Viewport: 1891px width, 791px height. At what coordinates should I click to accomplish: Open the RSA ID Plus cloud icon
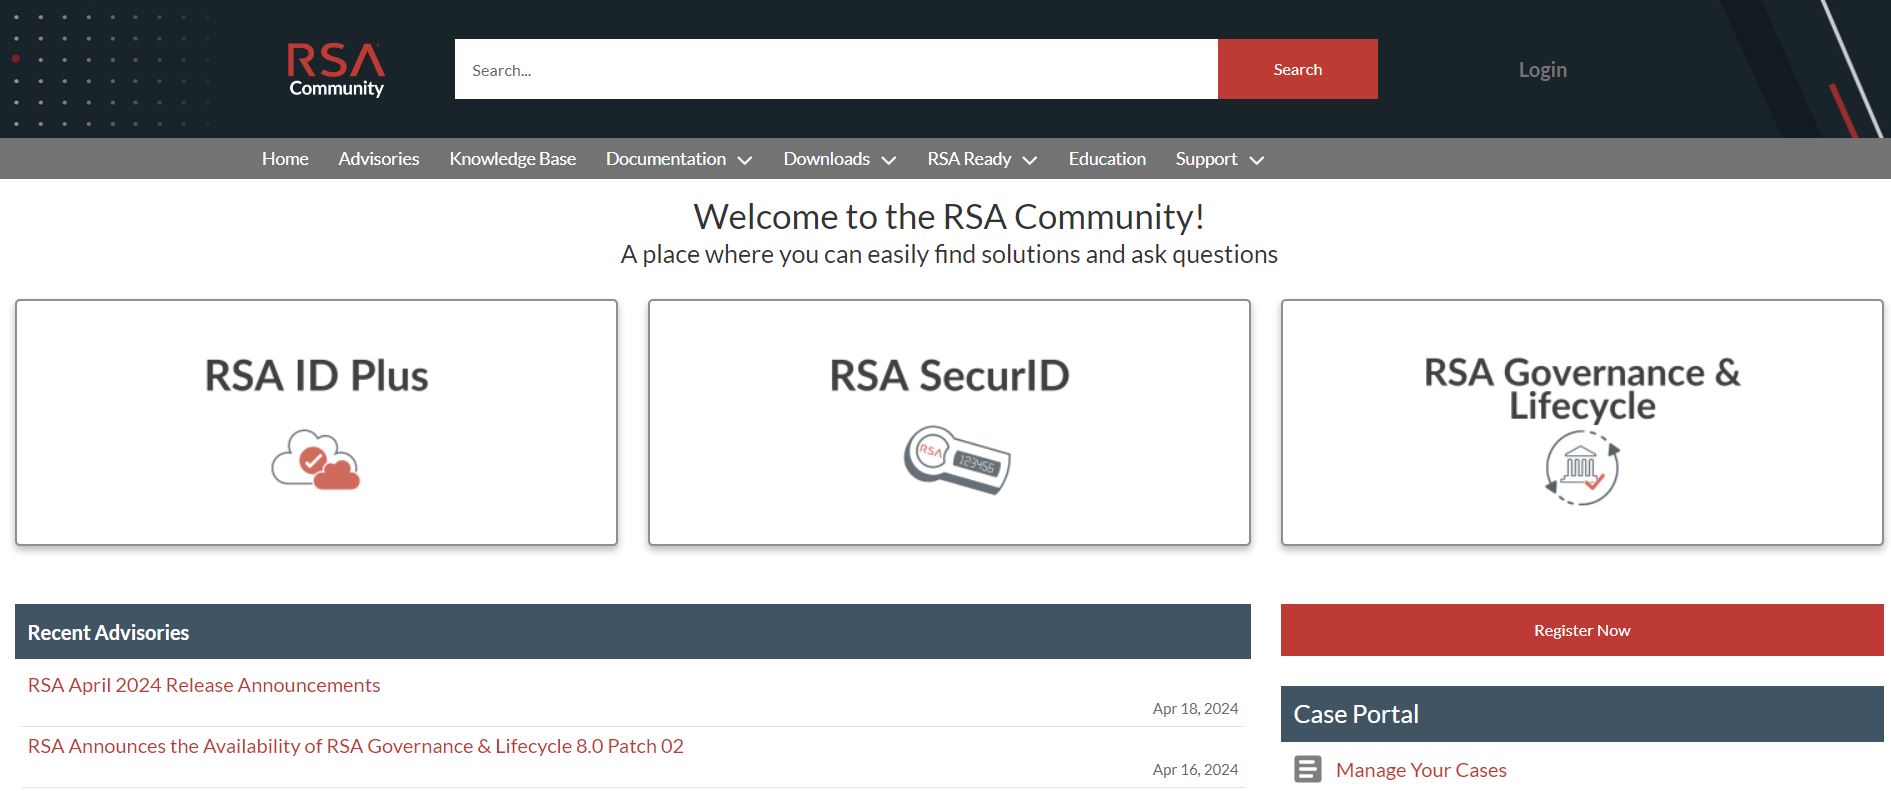point(316,460)
